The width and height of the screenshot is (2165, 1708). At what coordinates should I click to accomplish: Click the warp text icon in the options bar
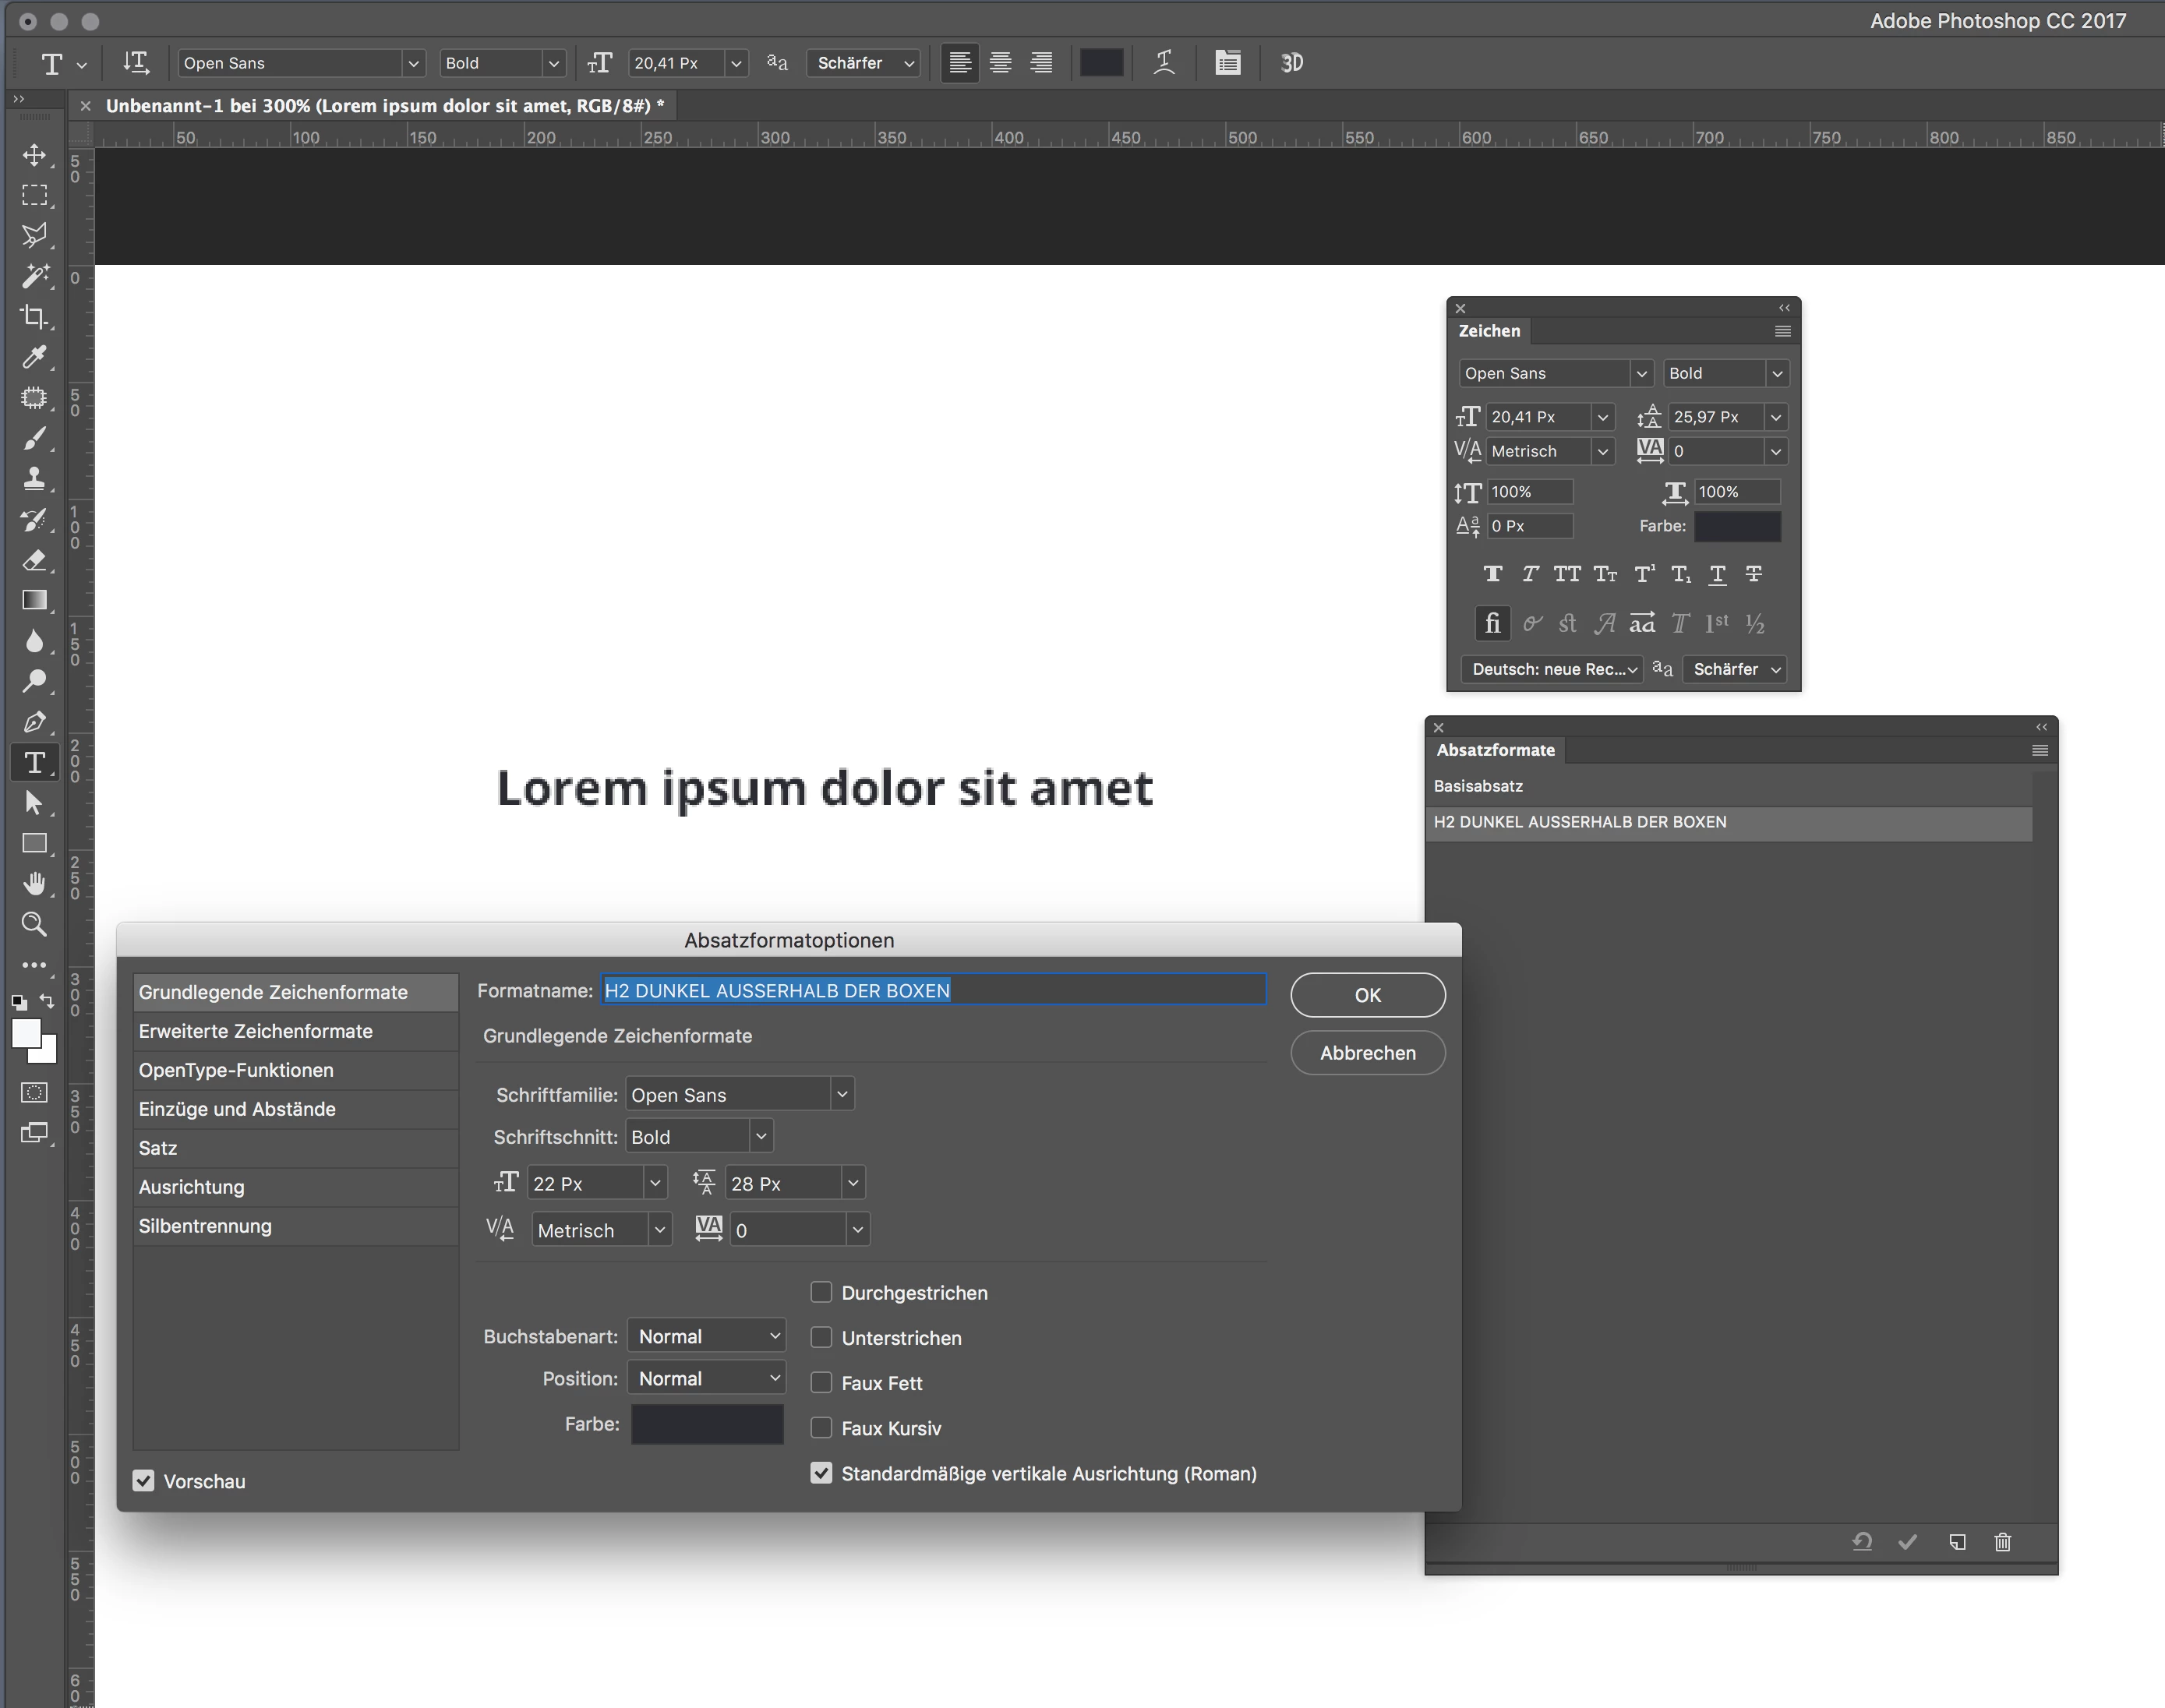click(1163, 63)
